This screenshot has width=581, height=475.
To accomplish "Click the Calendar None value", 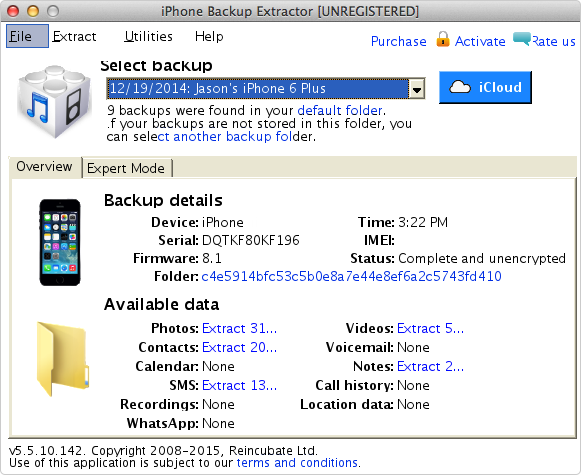I will (x=218, y=366).
